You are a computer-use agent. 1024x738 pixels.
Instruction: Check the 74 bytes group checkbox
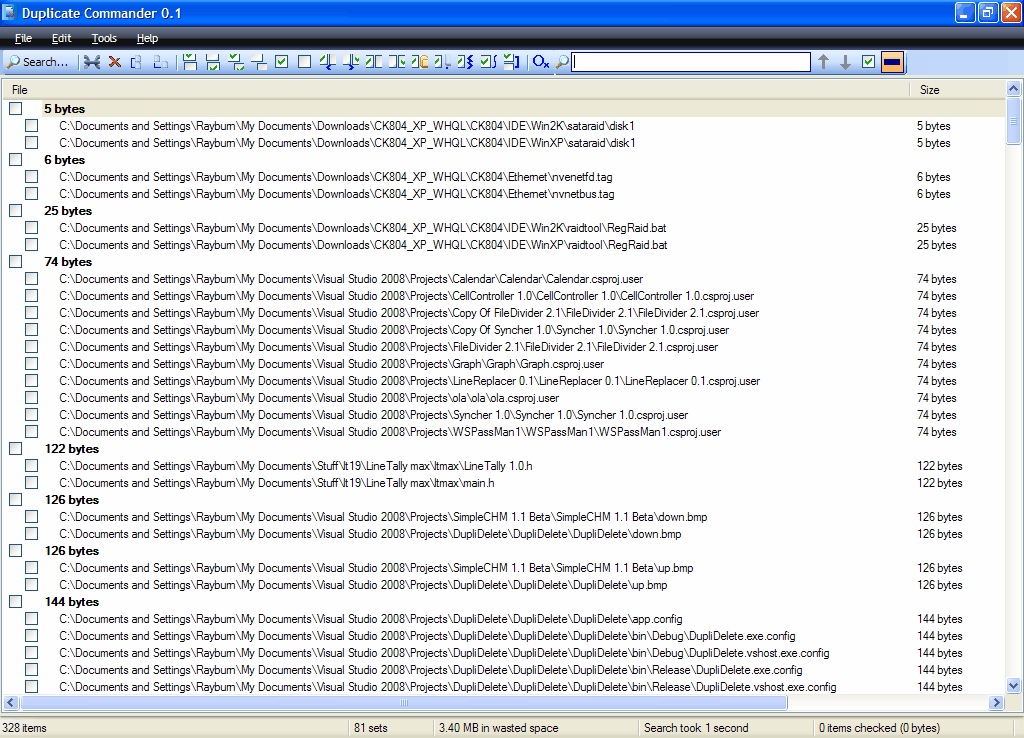pos(16,262)
